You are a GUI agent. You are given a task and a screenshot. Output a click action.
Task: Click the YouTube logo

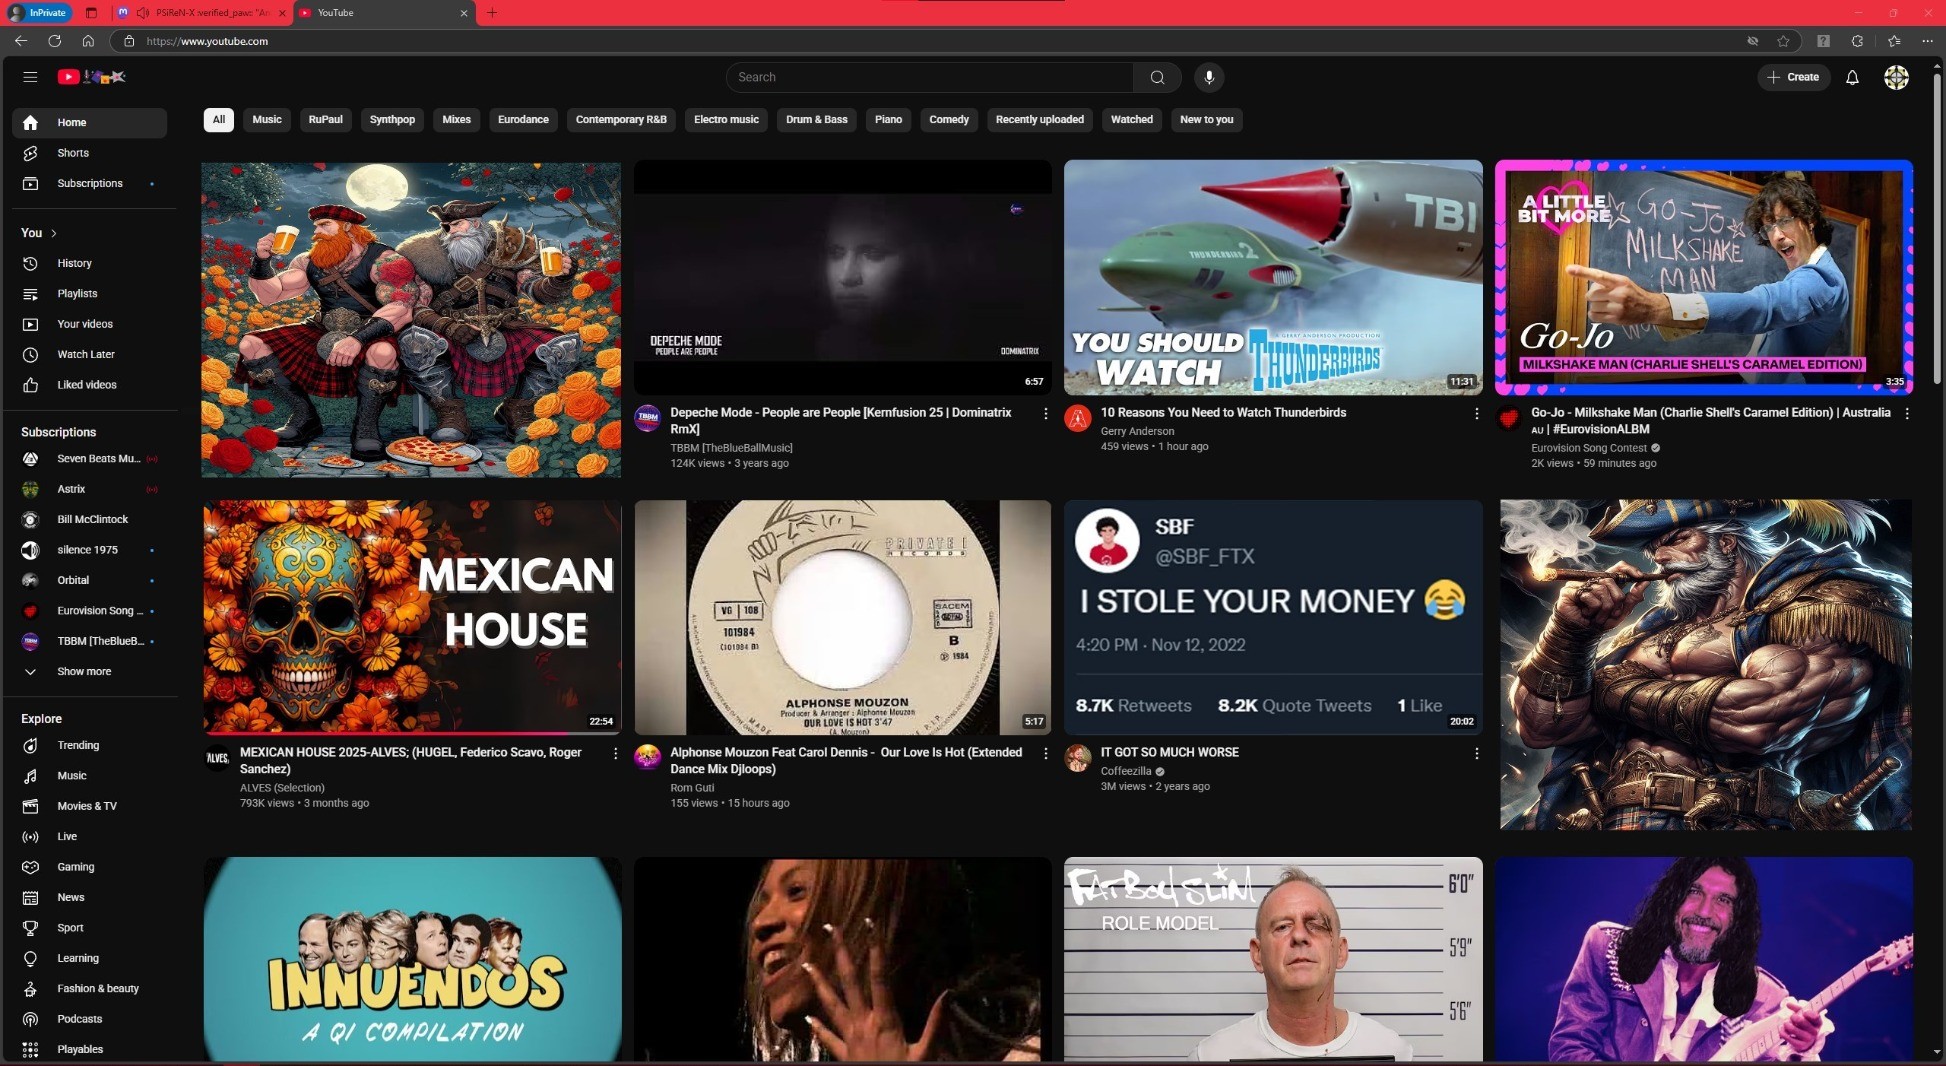click(91, 77)
